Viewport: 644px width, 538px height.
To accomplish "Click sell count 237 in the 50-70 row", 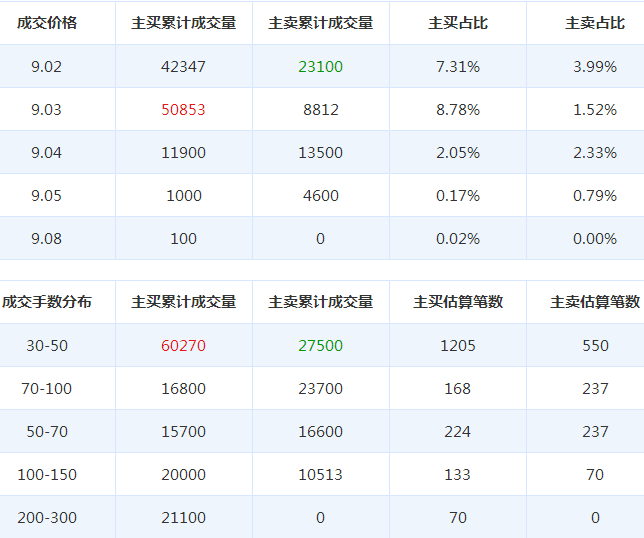I will [596, 432].
